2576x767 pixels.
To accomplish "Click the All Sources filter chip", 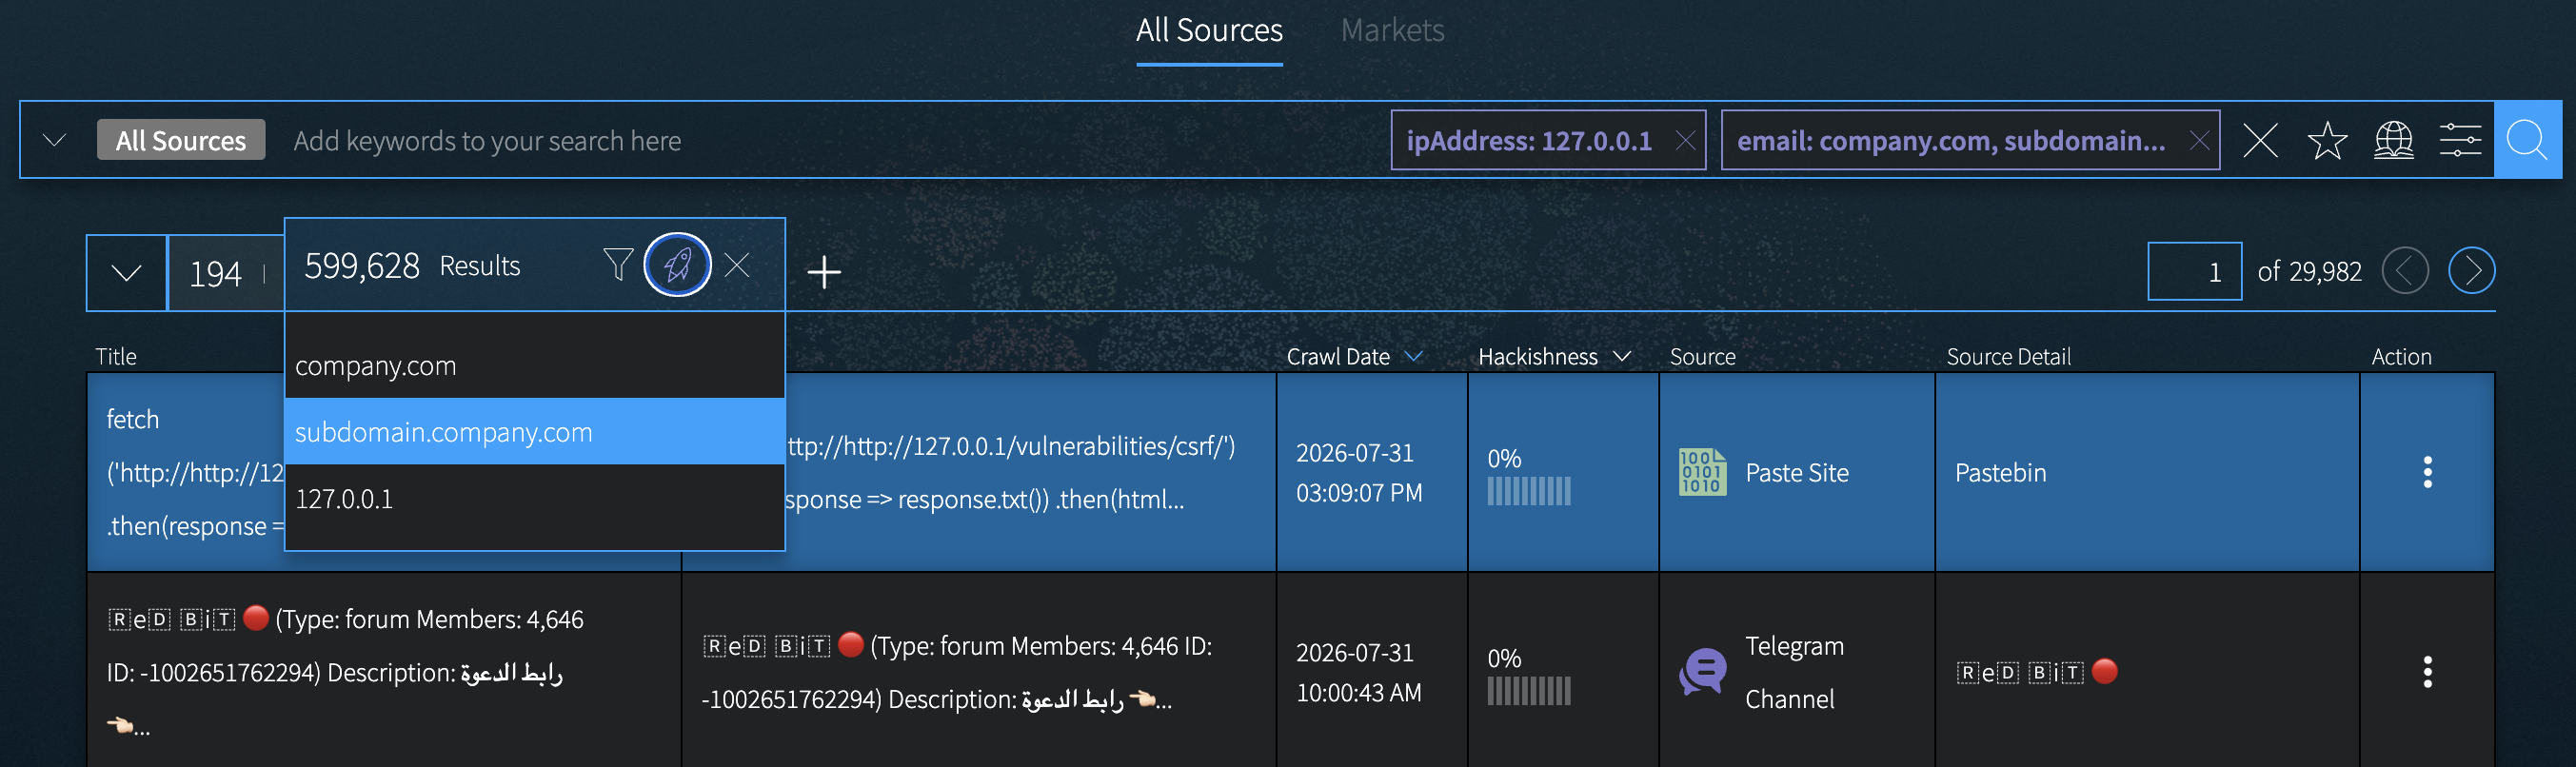I will click(181, 140).
